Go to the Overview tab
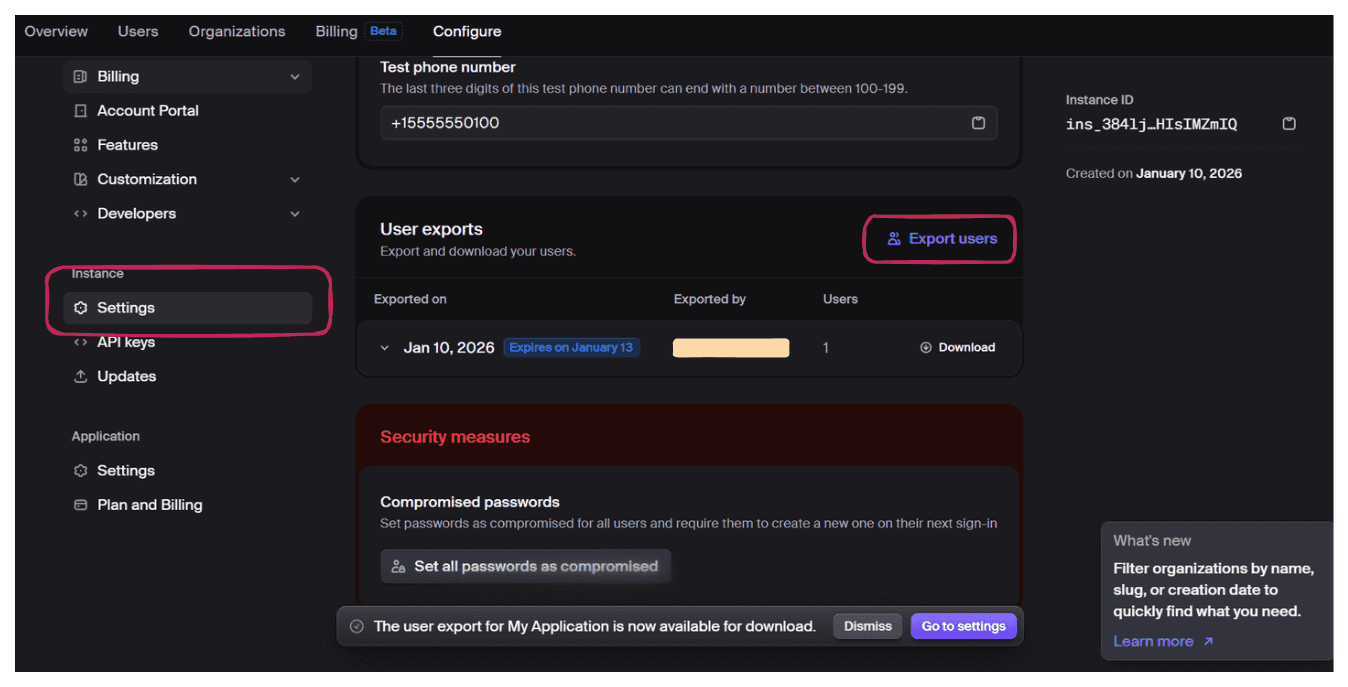The height and width of the screenshot is (687, 1348). coord(56,32)
